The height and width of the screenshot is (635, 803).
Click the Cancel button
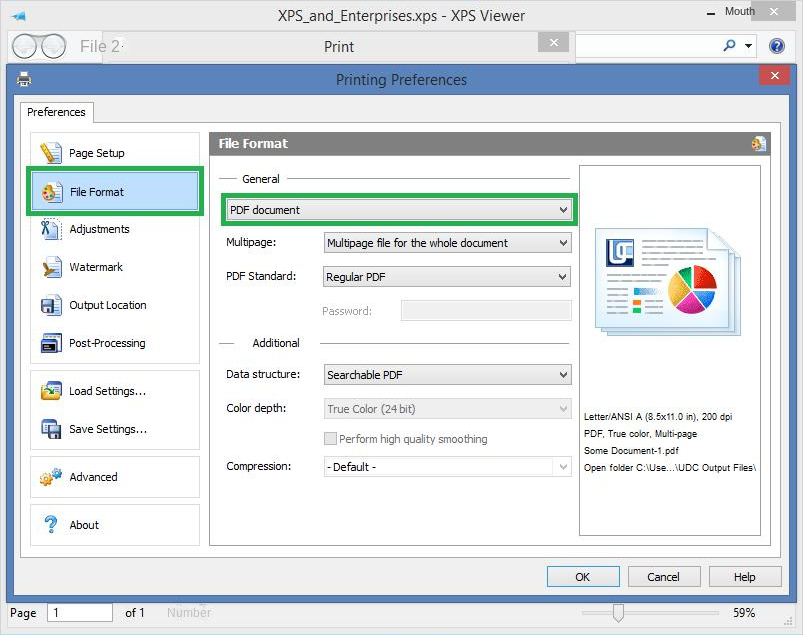click(x=664, y=577)
